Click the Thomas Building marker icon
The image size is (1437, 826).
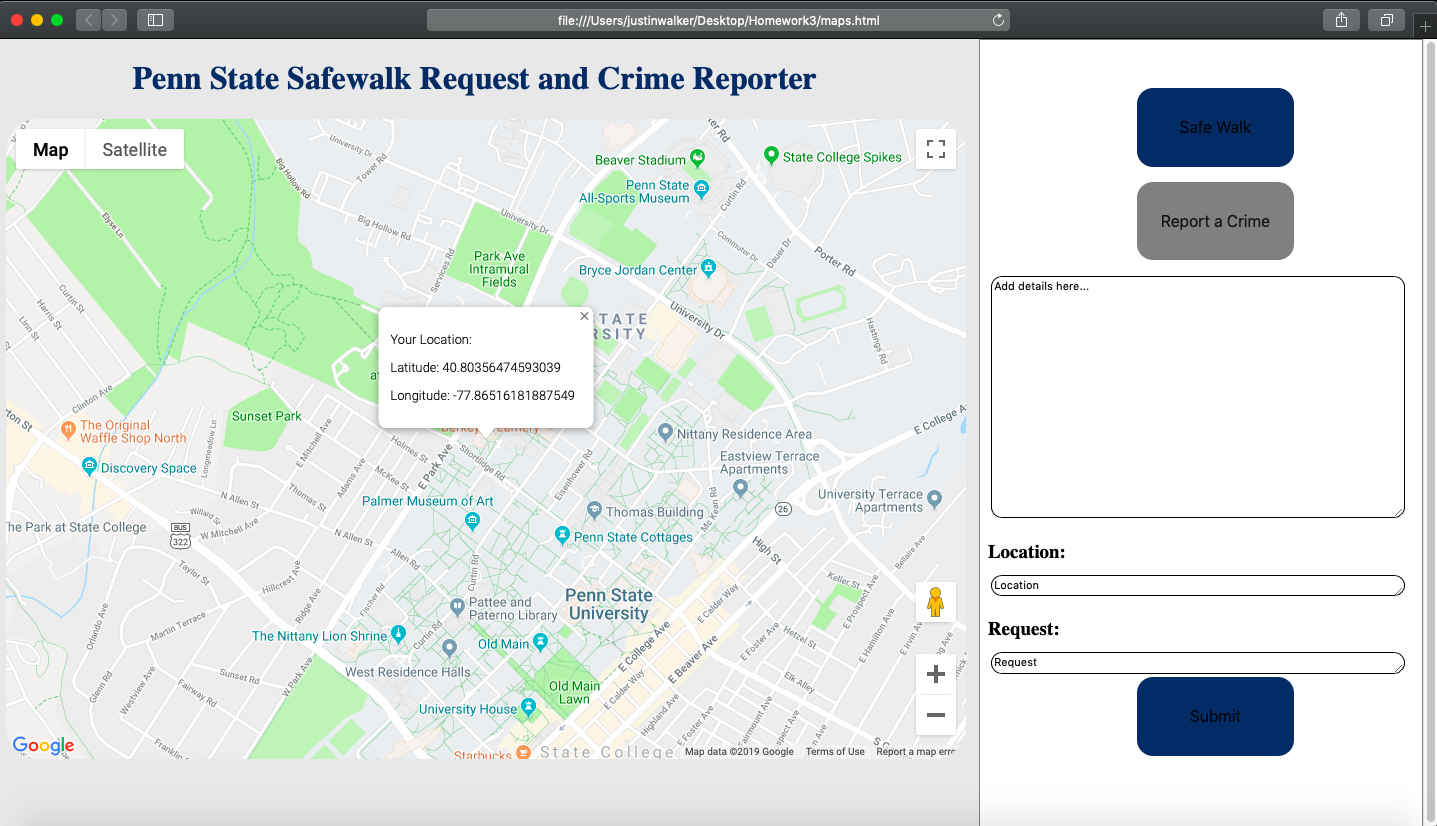(594, 510)
